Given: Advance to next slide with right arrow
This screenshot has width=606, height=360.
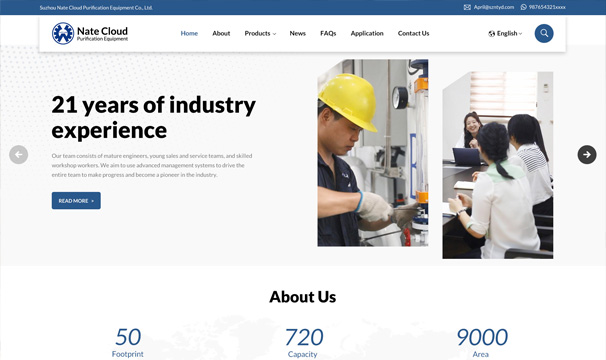Looking at the screenshot, I should 587,155.
